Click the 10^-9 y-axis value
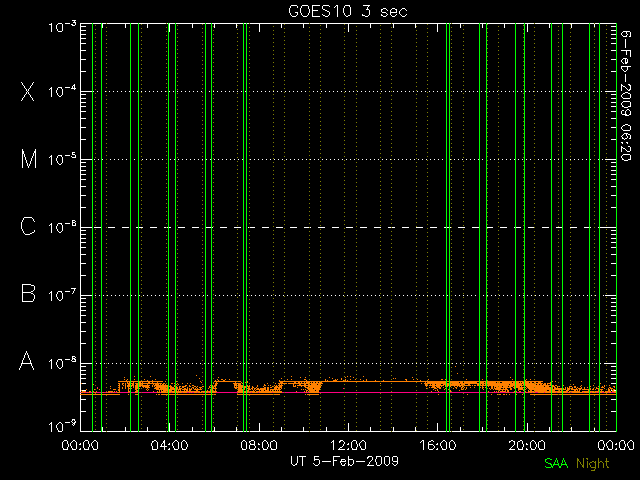This screenshot has width=640, height=480. point(62,427)
